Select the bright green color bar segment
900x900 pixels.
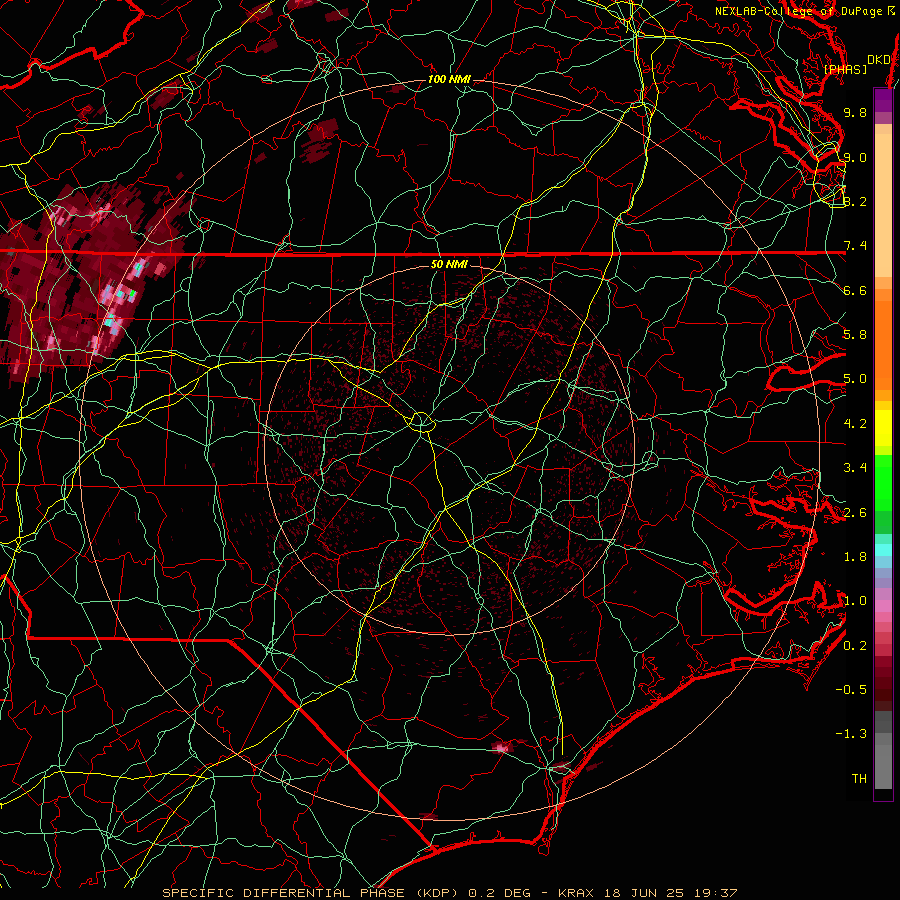[883, 482]
